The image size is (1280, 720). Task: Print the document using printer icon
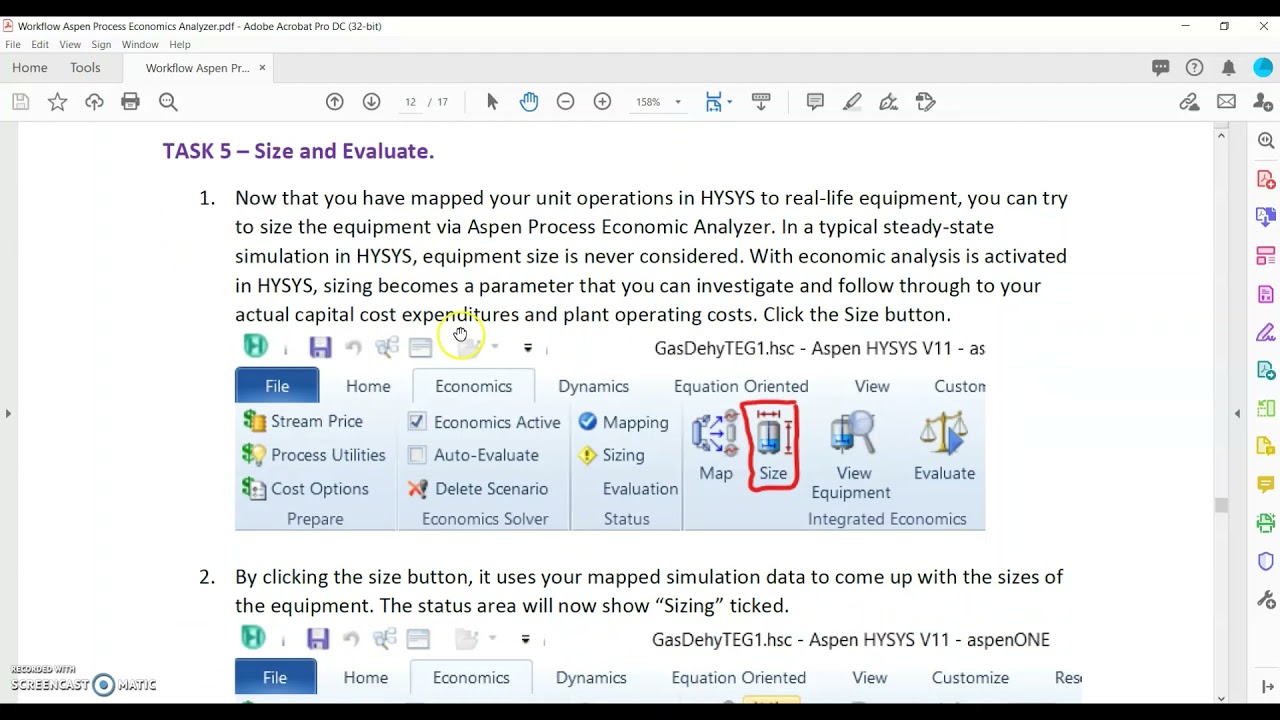tap(130, 101)
